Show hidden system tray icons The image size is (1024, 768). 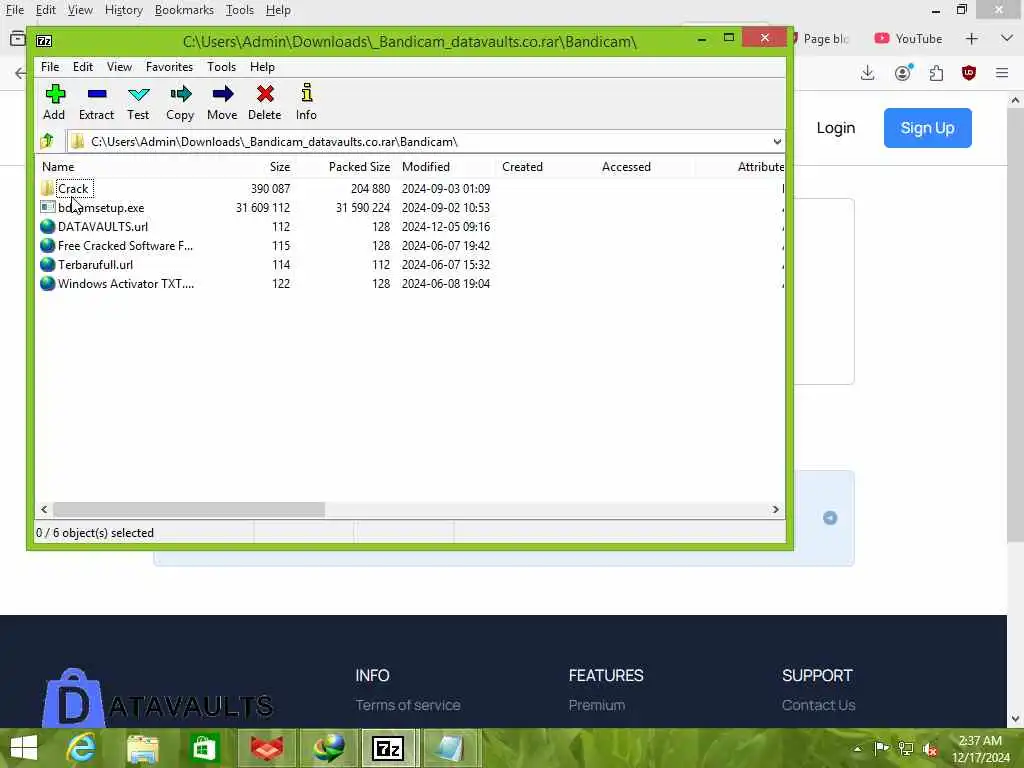(x=857, y=749)
